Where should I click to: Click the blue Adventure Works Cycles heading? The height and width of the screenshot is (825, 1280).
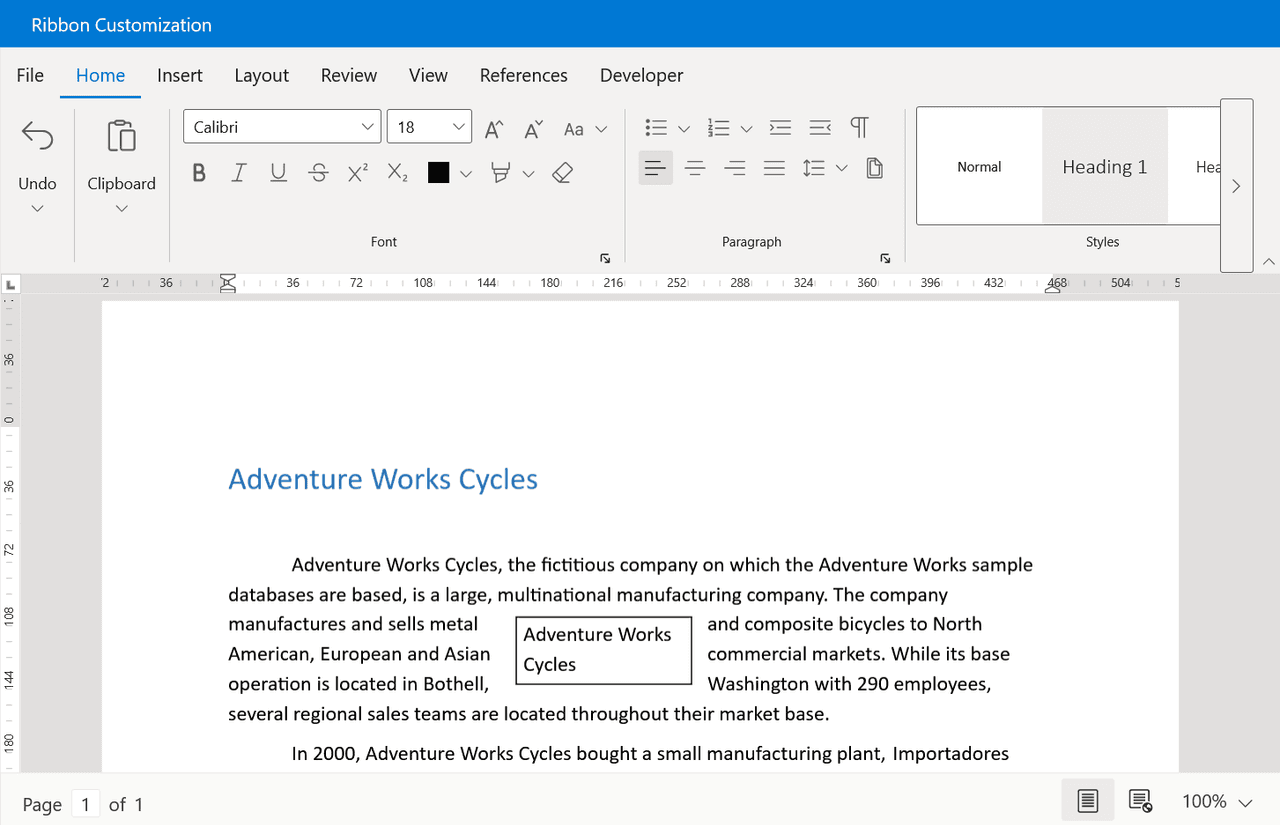pos(383,479)
